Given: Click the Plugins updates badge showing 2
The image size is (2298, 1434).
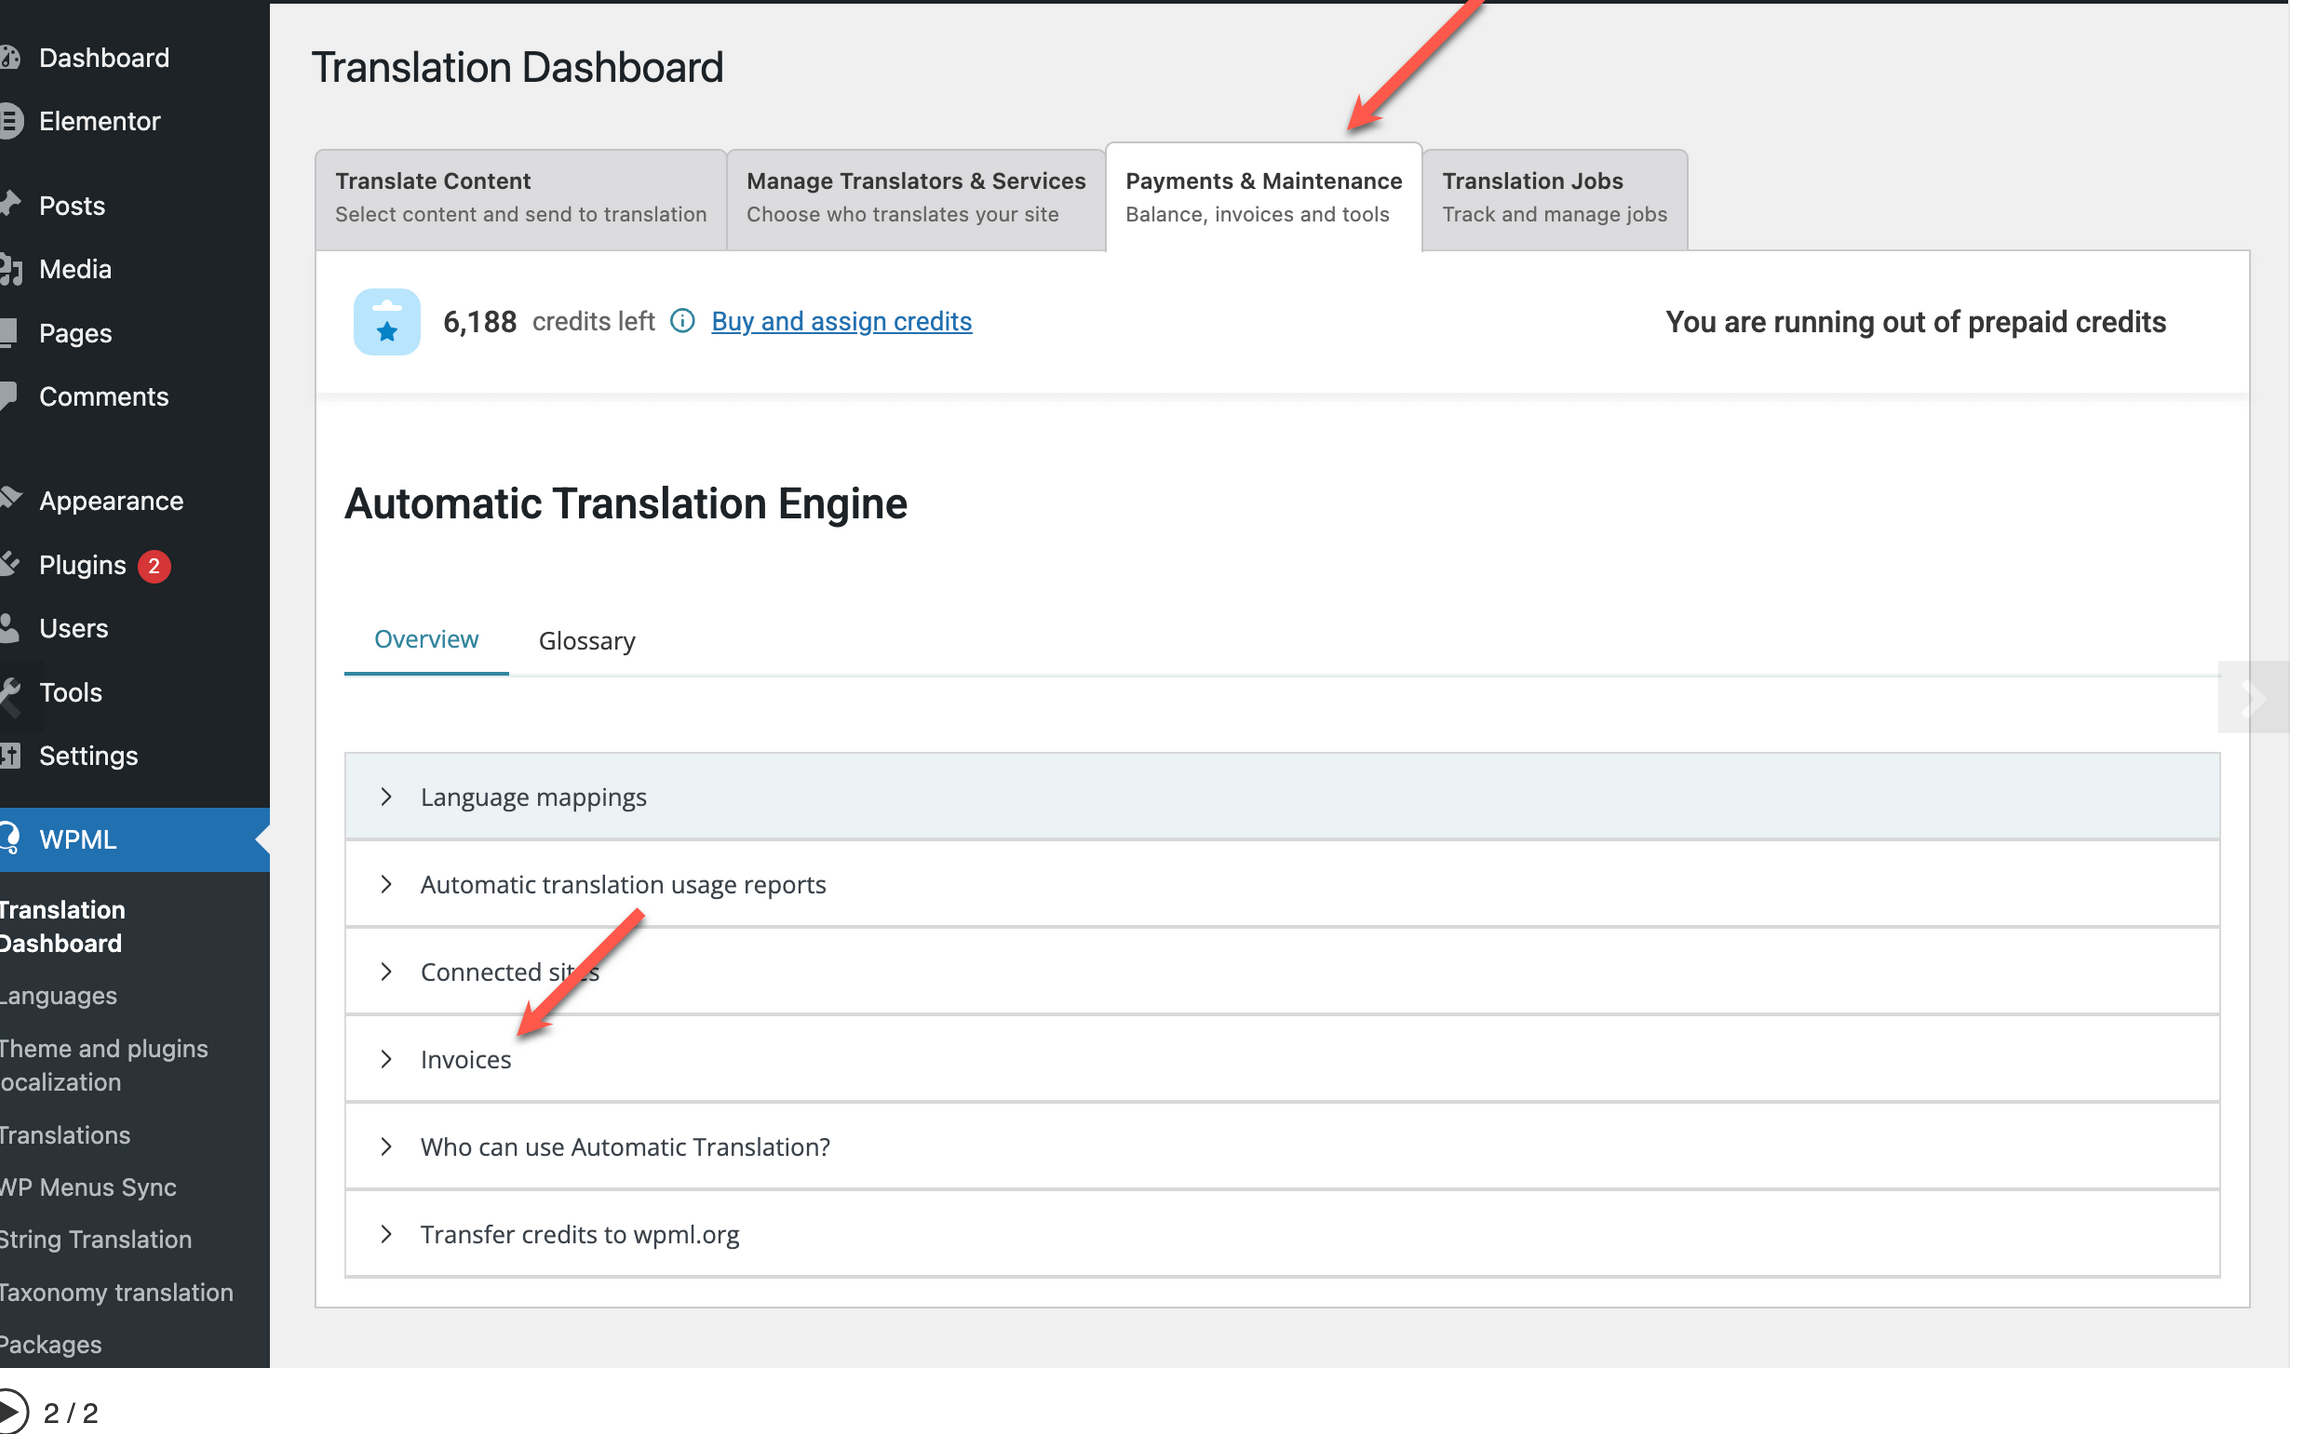Looking at the screenshot, I should tap(154, 566).
